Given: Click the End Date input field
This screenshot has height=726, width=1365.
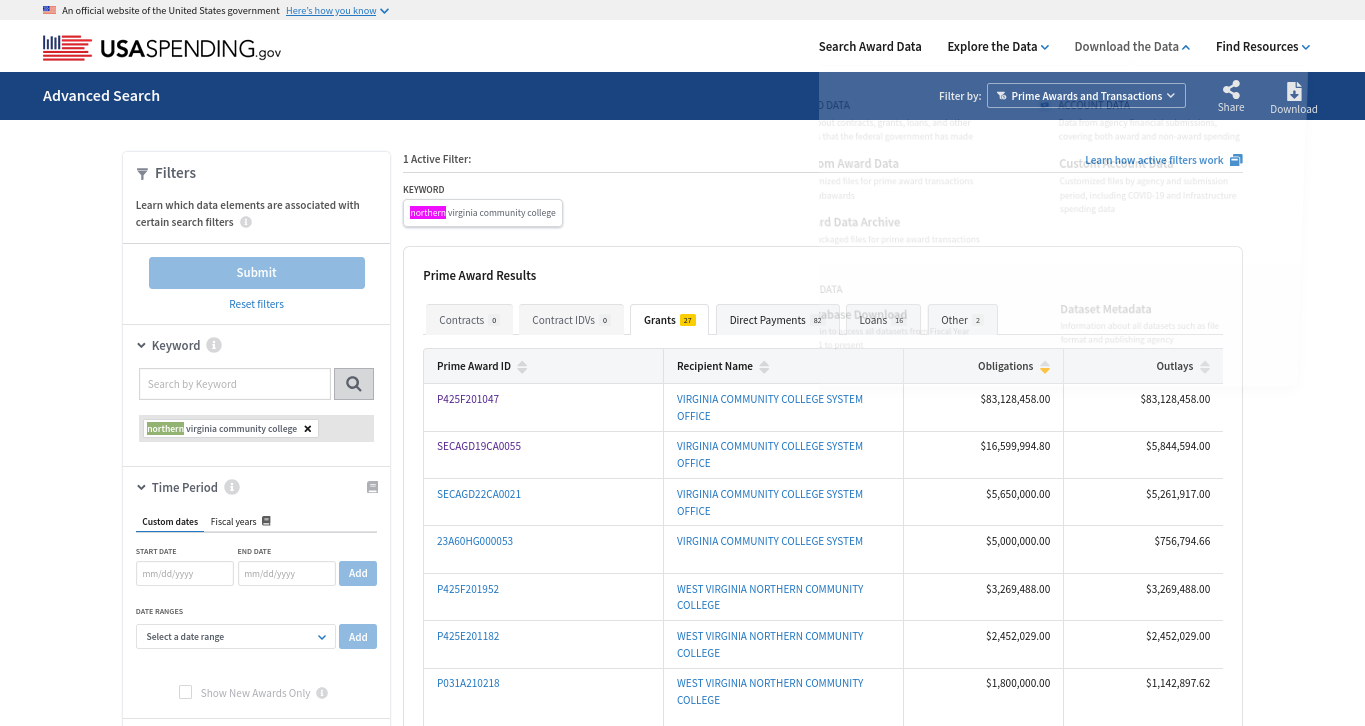Looking at the screenshot, I should coord(287,574).
